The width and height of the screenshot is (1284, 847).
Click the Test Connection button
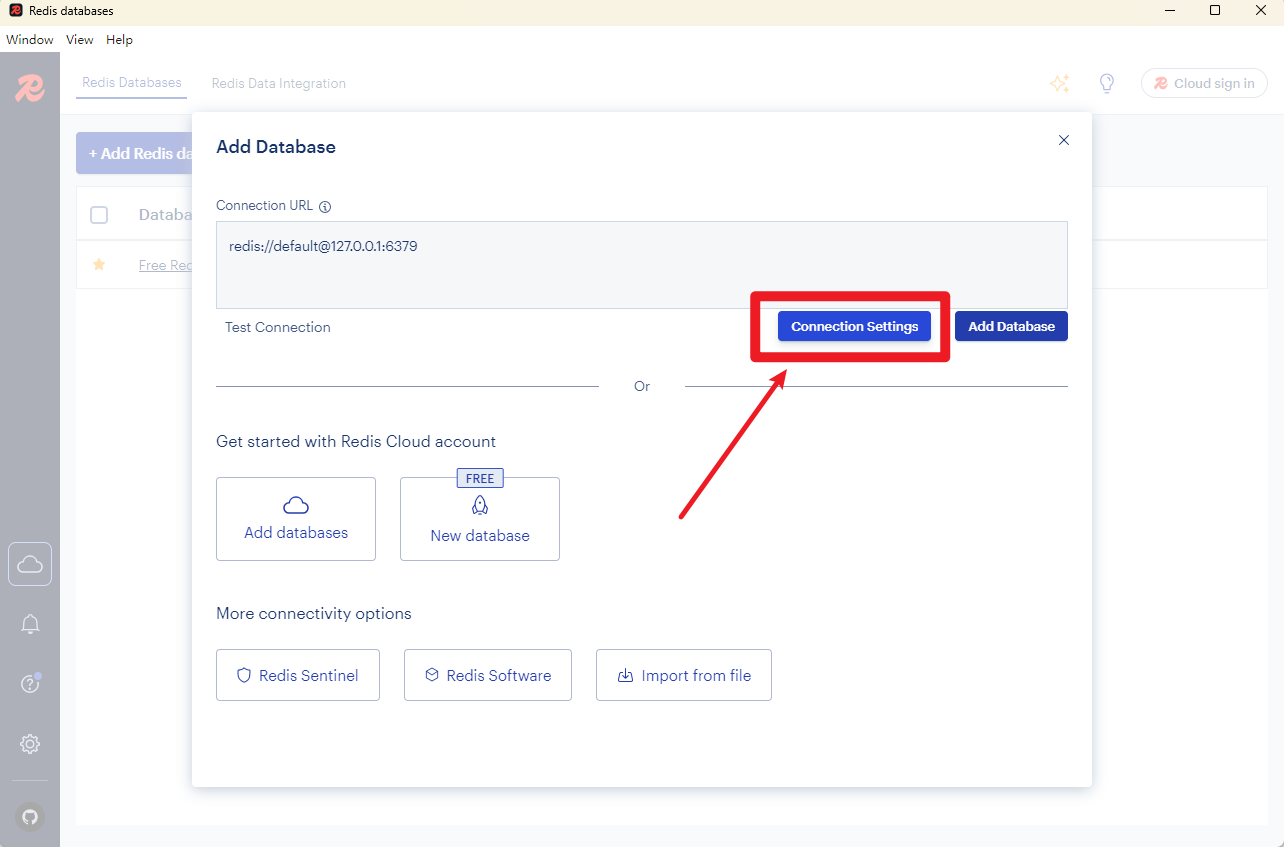[x=278, y=327]
